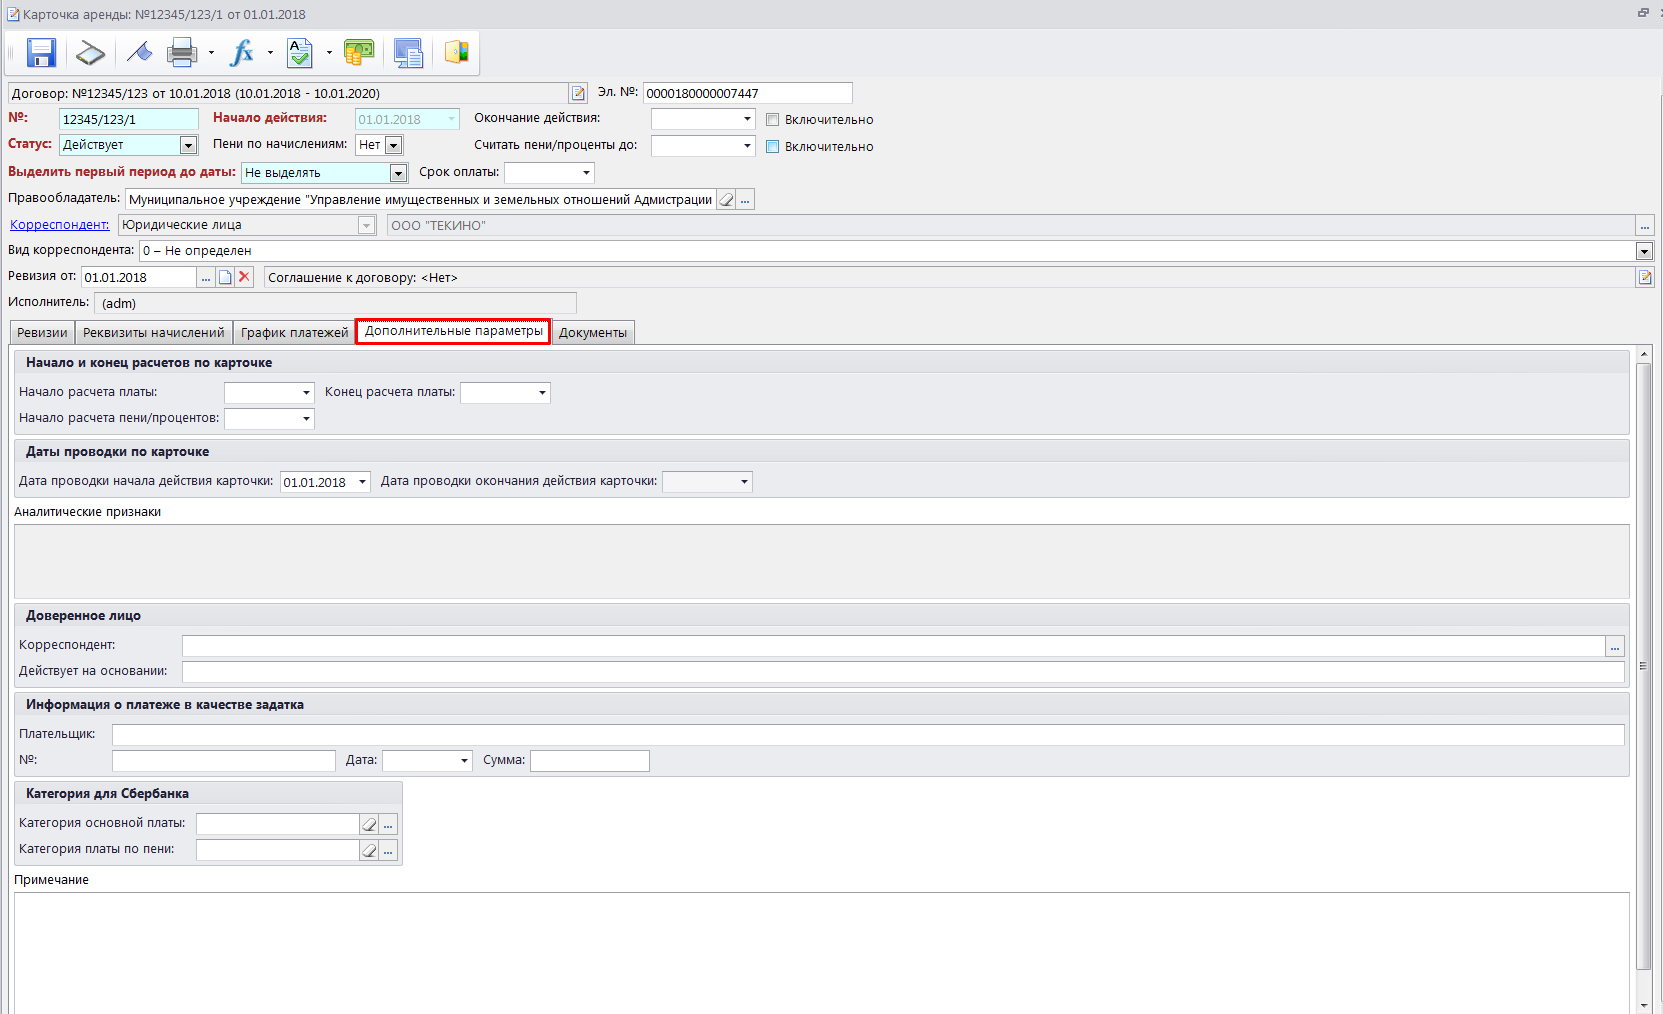Image resolution: width=1663 pixels, height=1014 pixels.
Task: Click ellipsis button for Правообладатель
Action: point(745,200)
